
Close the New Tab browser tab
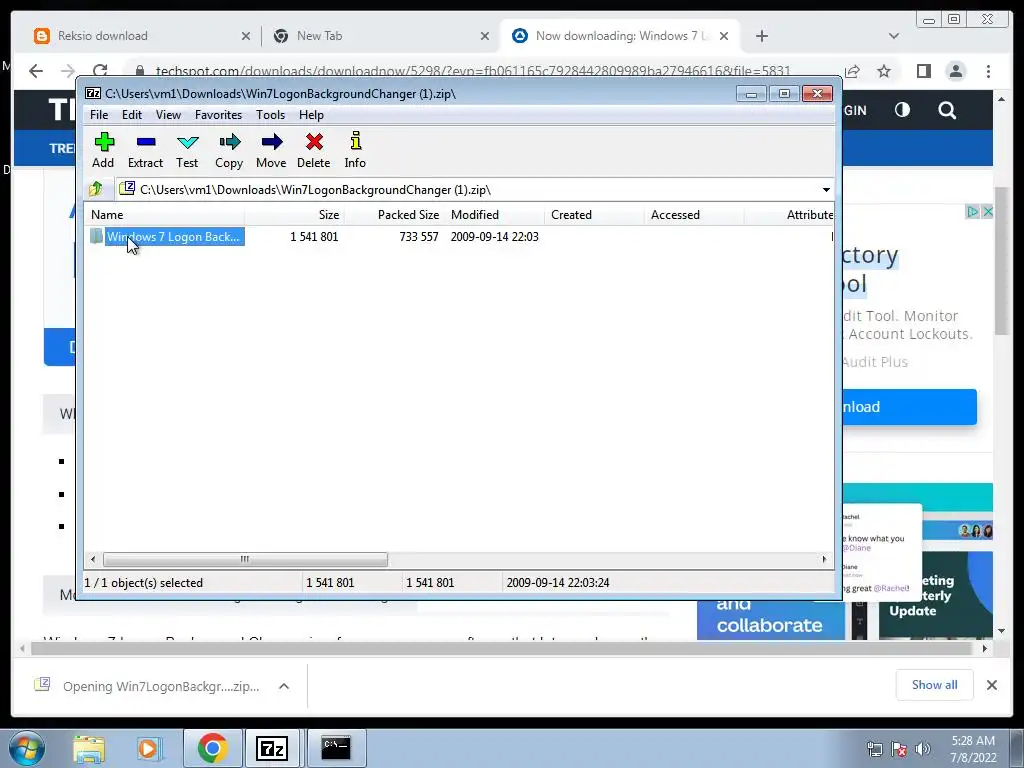click(485, 36)
